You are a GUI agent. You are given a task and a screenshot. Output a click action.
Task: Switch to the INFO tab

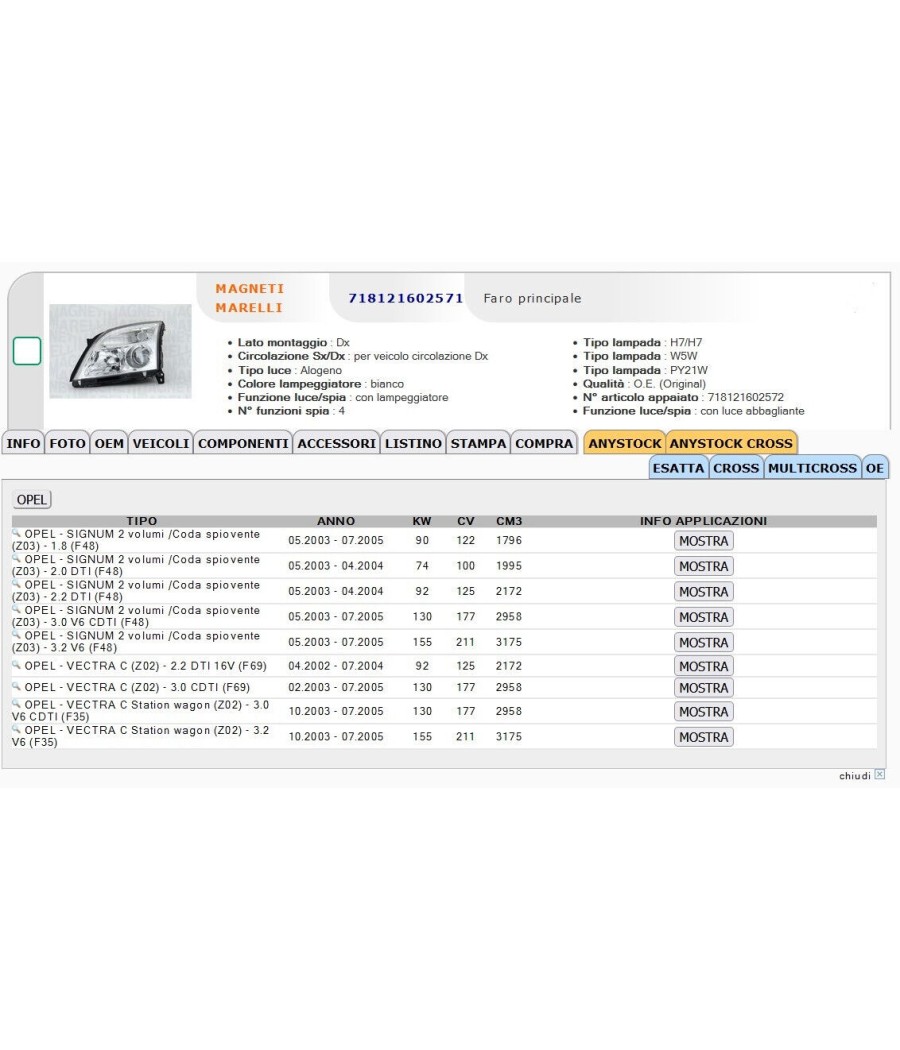(x=23, y=443)
